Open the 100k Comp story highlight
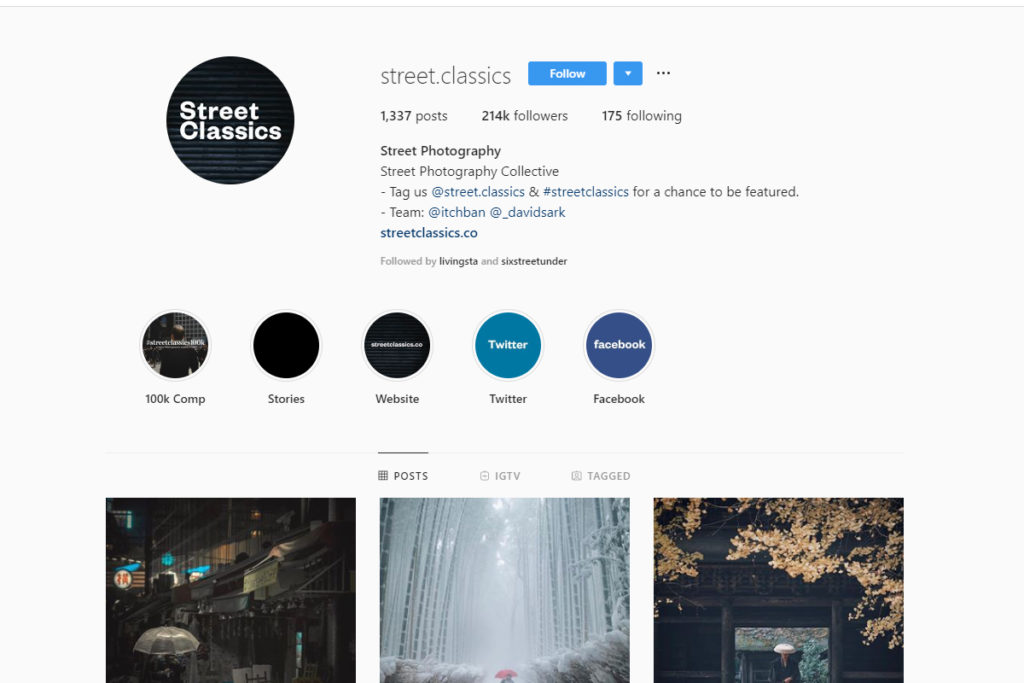Image resolution: width=1024 pixels, height=683 pixels. pyautogui.click(x=175, y=345)
